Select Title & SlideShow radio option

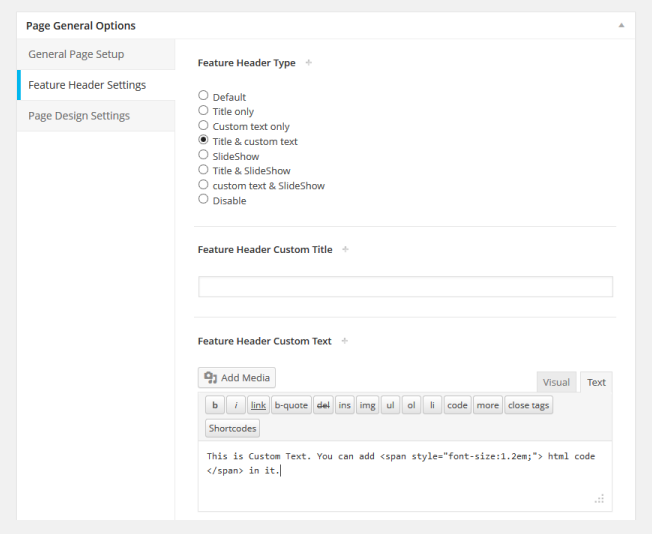click(203, 170)
